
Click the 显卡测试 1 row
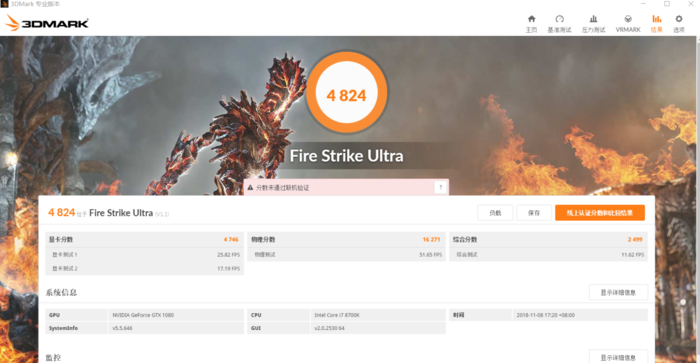(x=144, y=255)
